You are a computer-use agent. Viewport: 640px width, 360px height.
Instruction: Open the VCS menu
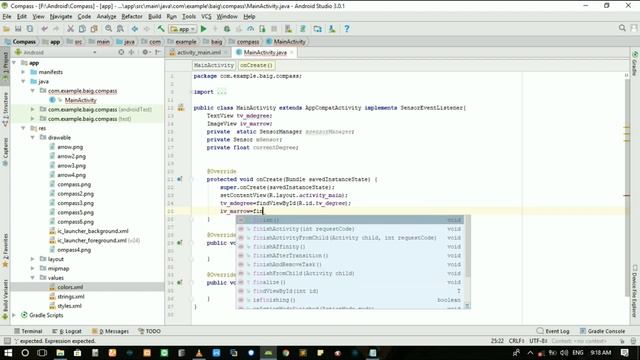pyautogui.click(x=206, y=17)
